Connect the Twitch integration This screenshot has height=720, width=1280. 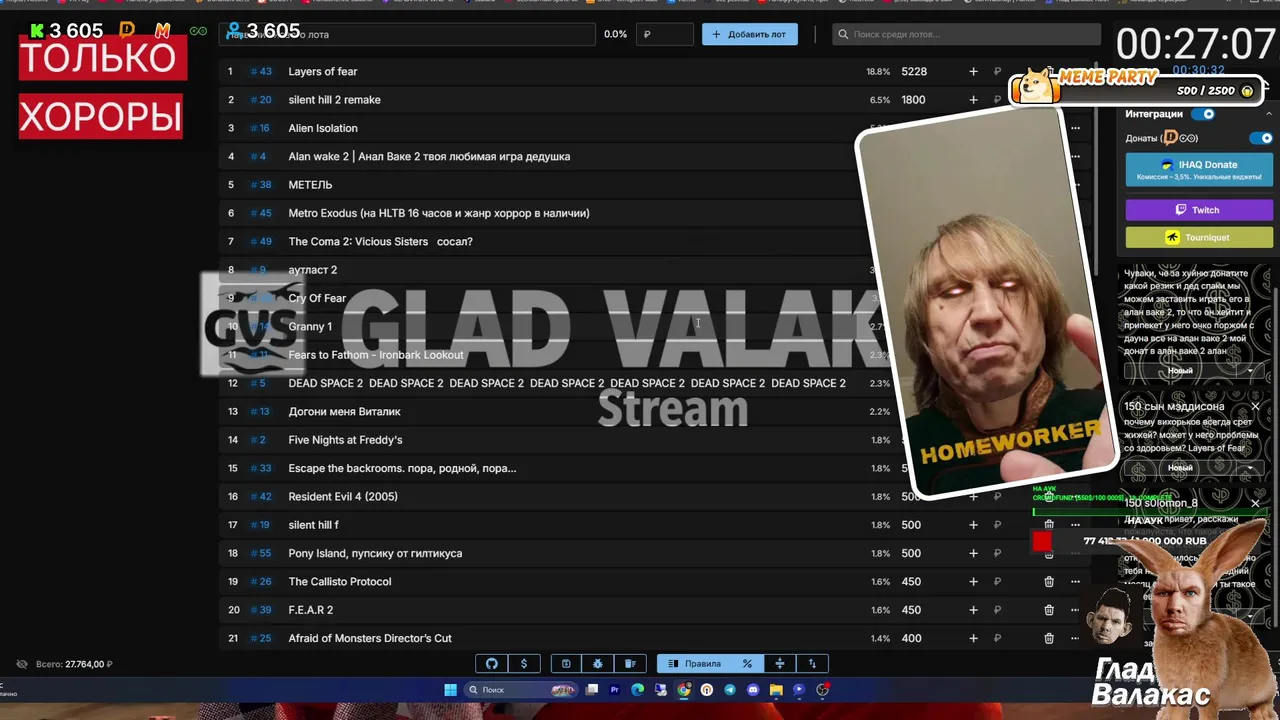coord(1199,210)
